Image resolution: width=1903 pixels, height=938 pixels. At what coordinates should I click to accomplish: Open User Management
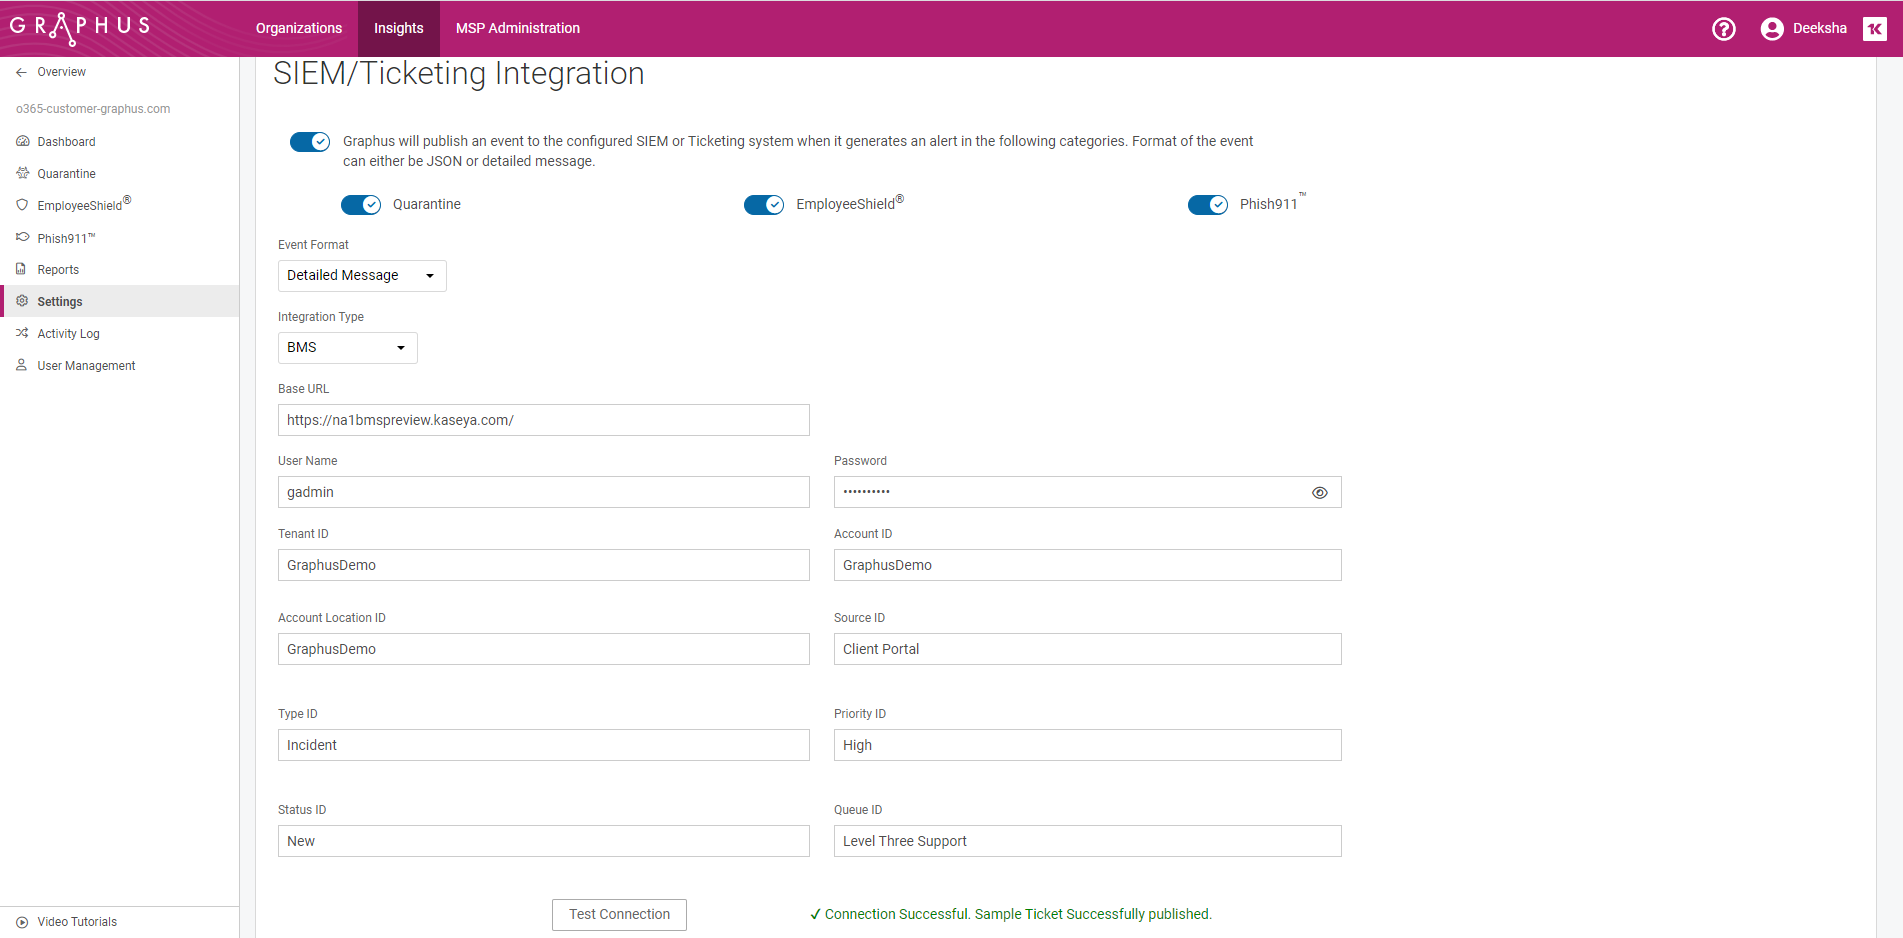[22, 365]
